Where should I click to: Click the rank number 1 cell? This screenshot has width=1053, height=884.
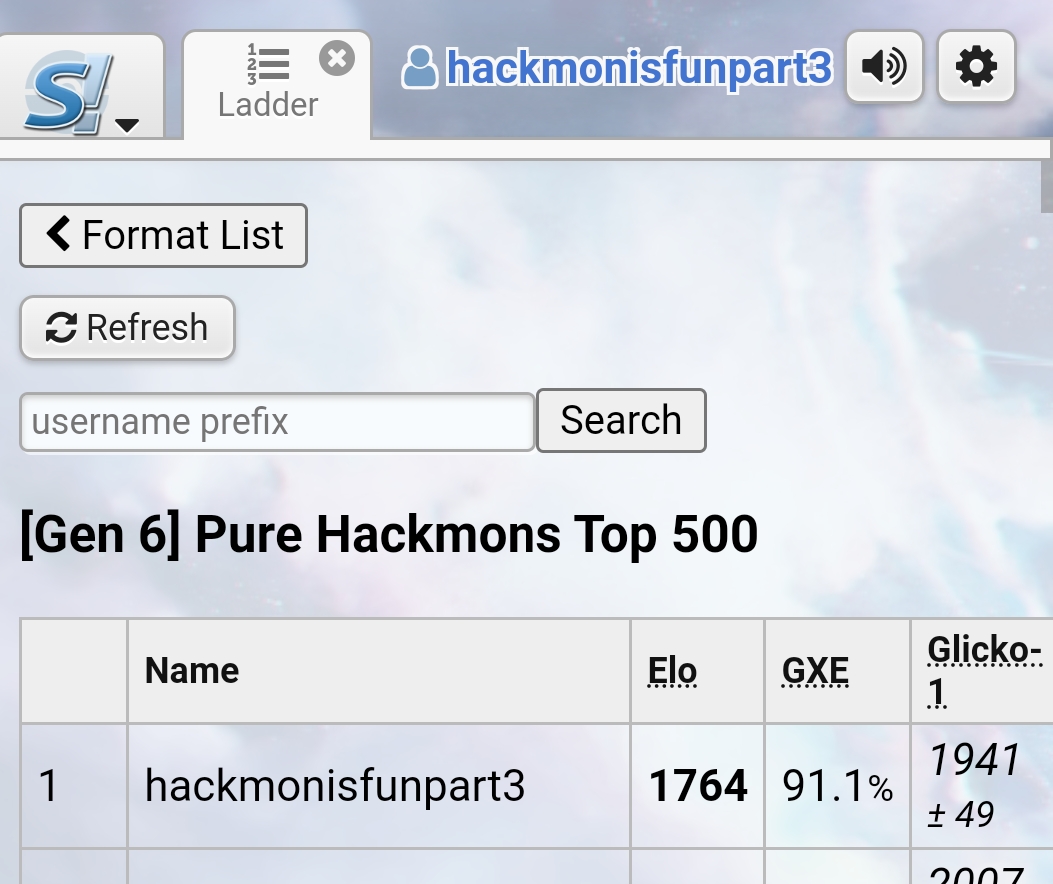tap(74, 786)
